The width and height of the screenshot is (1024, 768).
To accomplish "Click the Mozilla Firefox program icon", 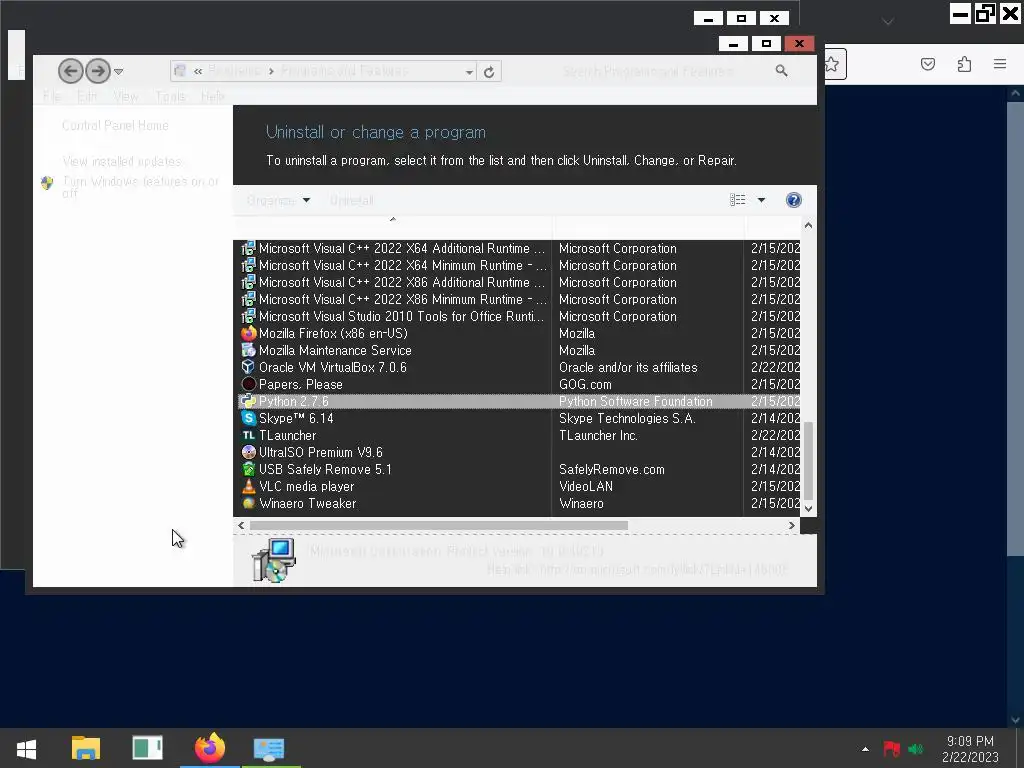I will point(248,333).
